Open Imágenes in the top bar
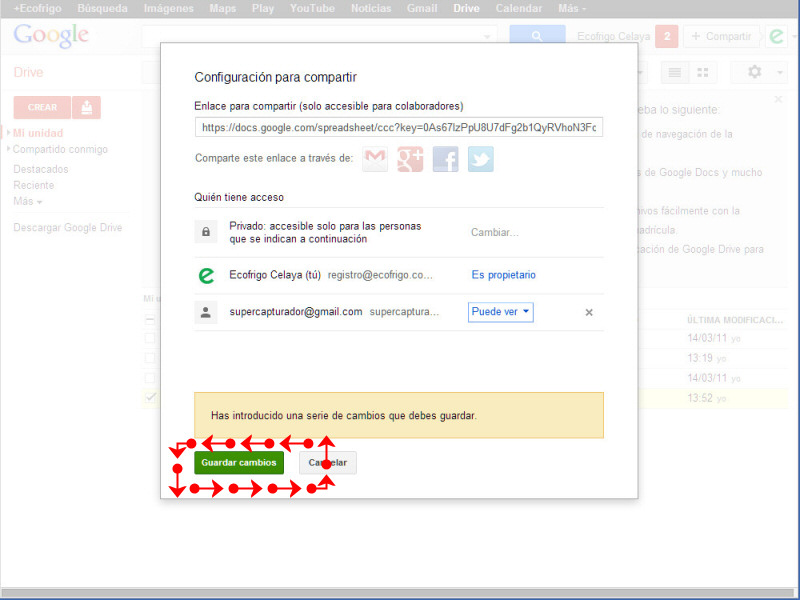 (169, 9)
